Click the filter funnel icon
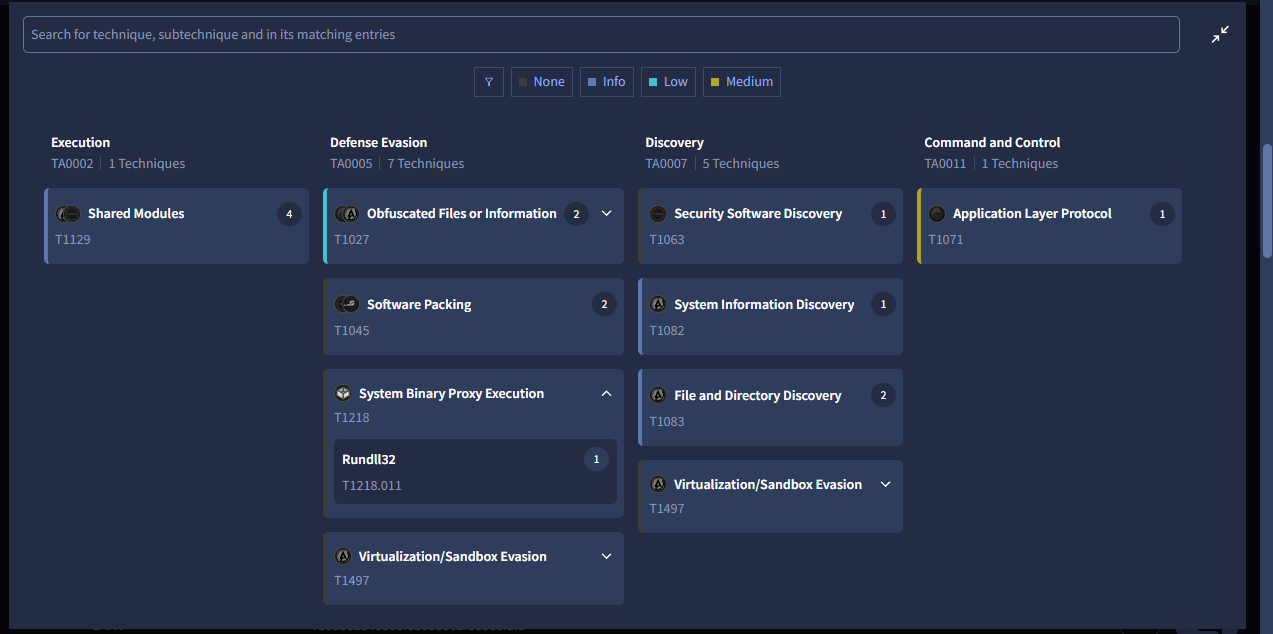 coord(488,82)
